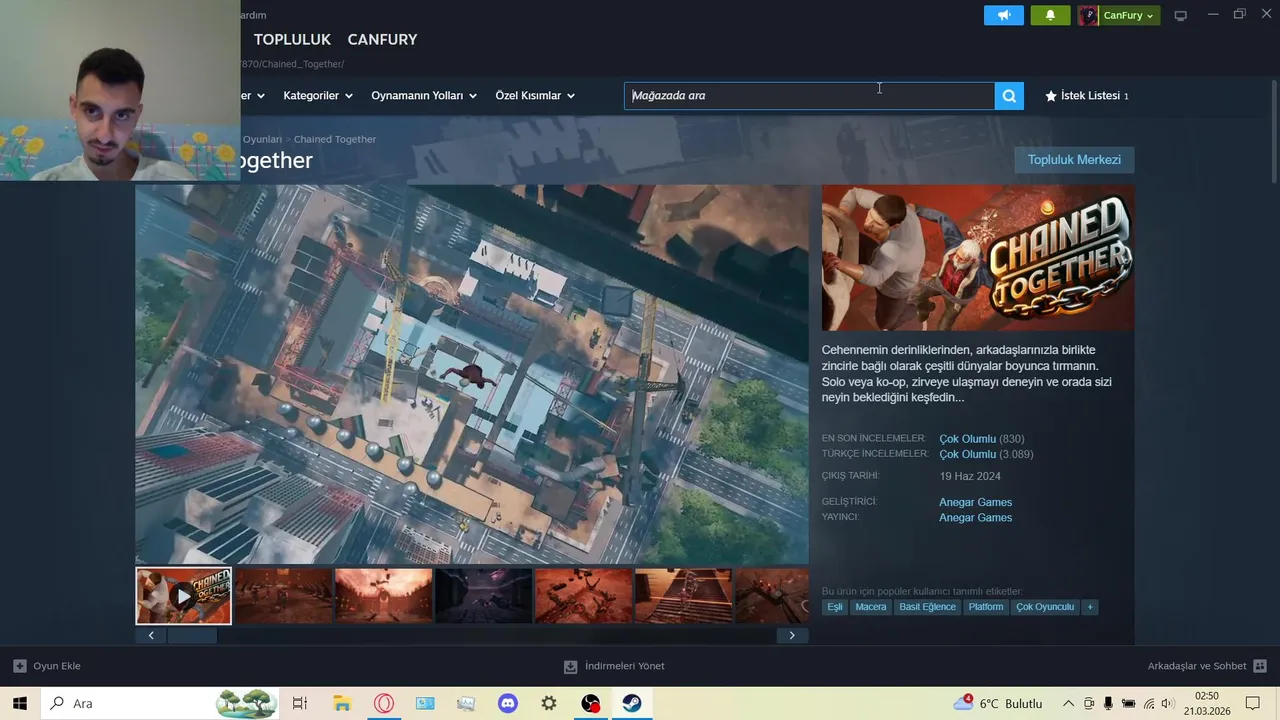Click the main trailer video area
Viewport: 1280px width, 720px height.
472,374
